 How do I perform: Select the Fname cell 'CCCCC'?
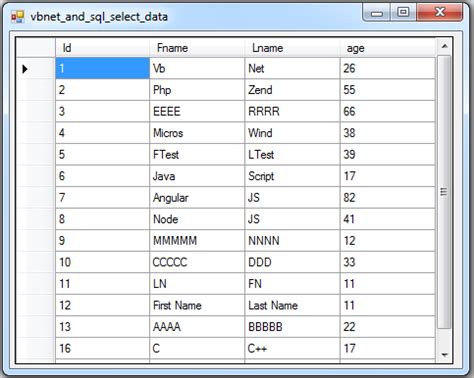(x=197, y=262)
